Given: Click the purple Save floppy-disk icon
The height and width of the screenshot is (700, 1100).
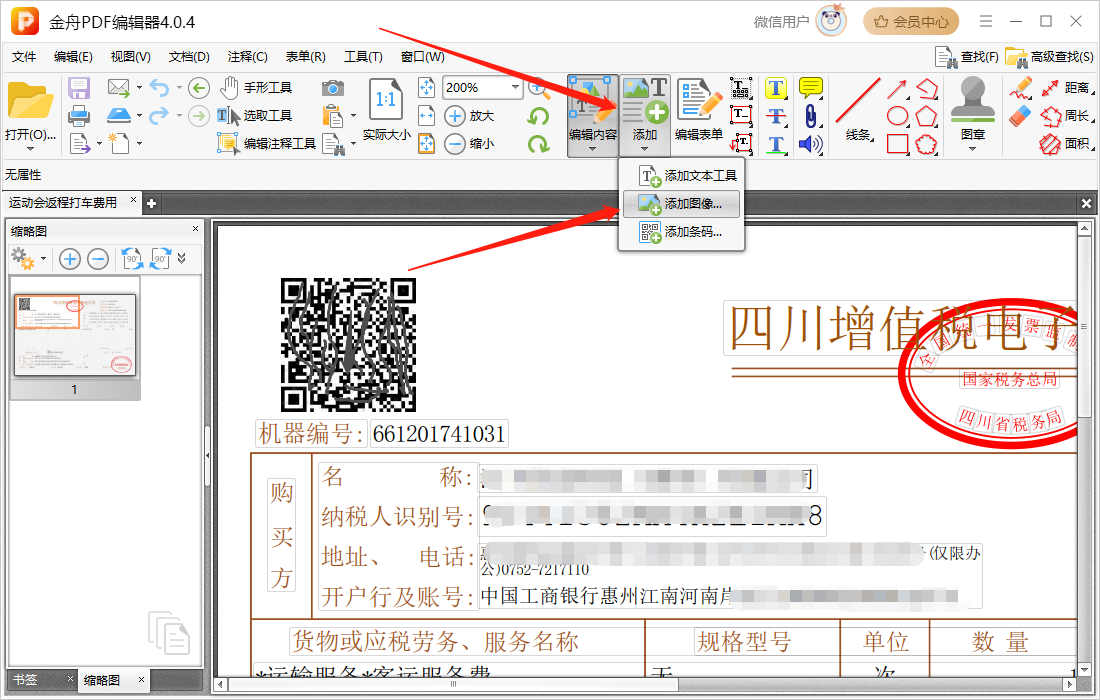Looking at the screenshot, I should click(x=79, y=88).
